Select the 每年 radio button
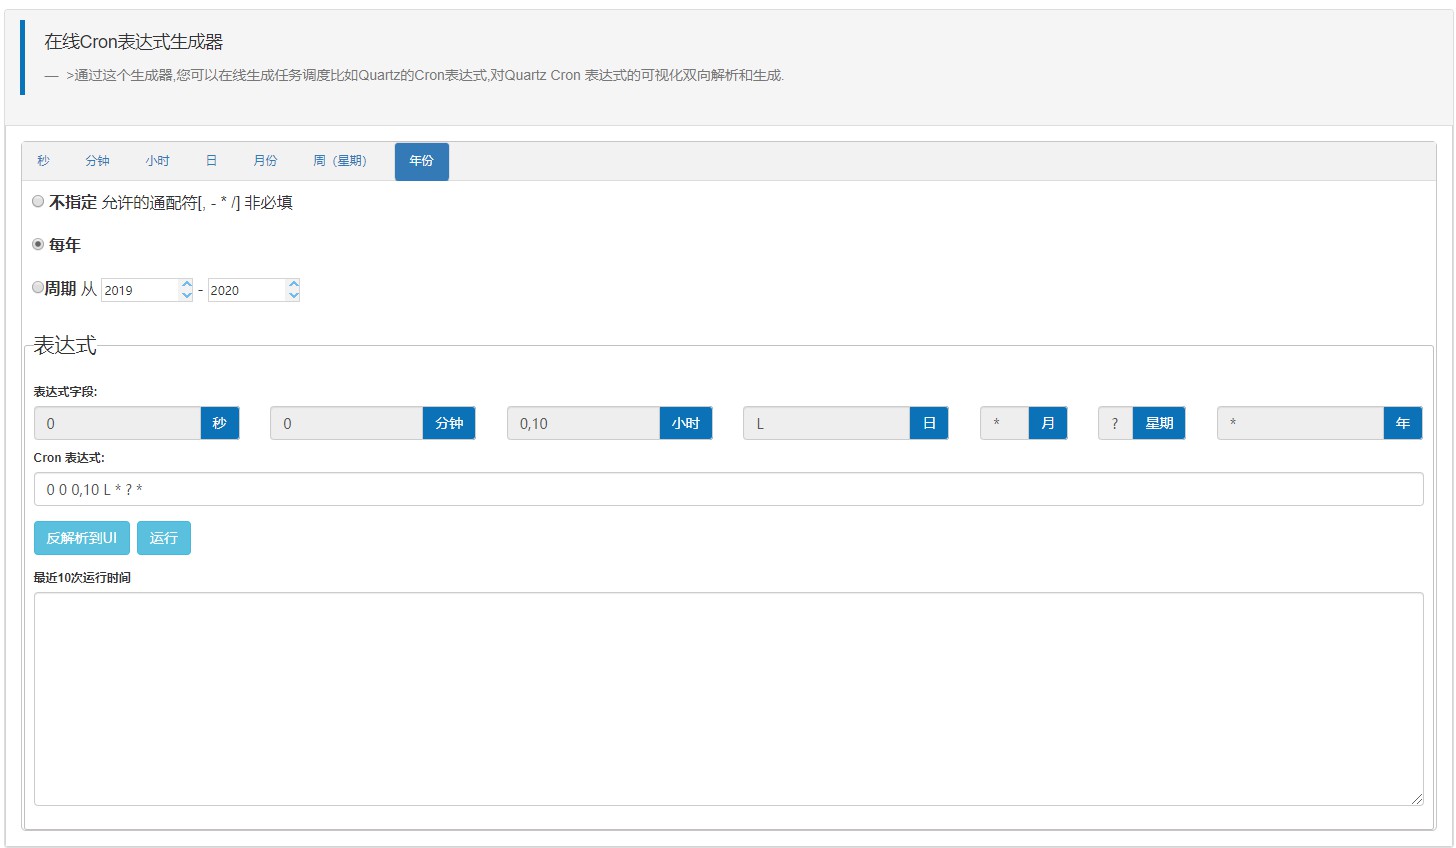This screenshot has height=848, width=1456. [38, 244]
